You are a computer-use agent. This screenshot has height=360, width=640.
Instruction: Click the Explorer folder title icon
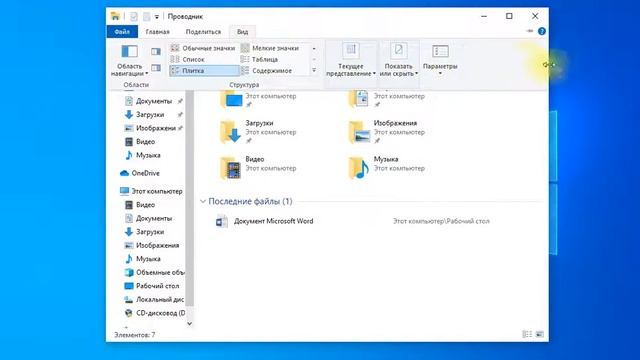(x=115, y=16)
